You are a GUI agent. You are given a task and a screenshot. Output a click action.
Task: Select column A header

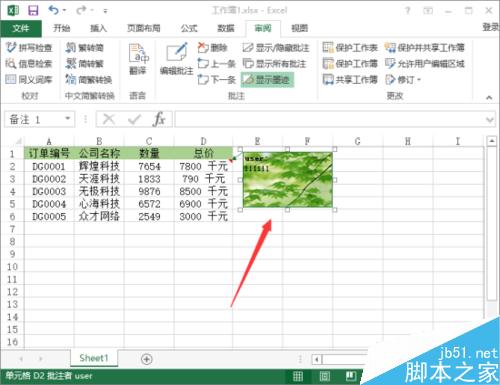(x=49, y=141)
